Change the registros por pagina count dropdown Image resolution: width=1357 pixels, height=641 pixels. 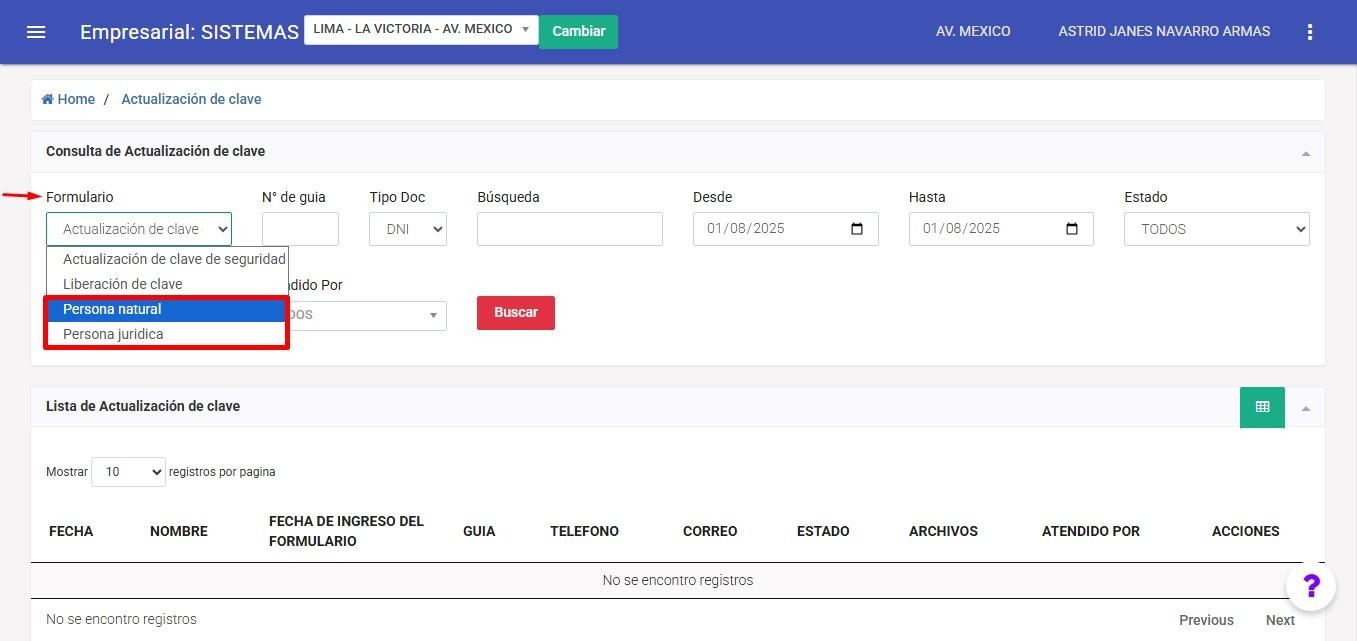click(x=128, y=472)
